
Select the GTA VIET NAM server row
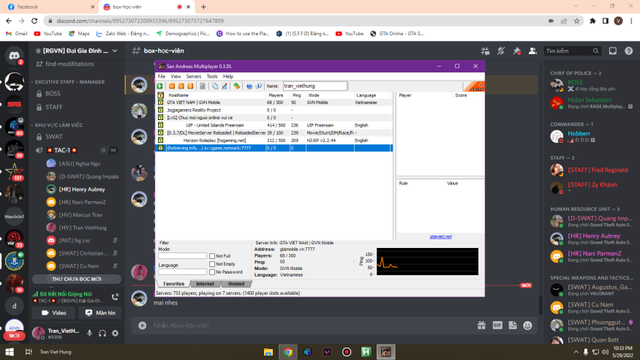[x=275, y=102]
